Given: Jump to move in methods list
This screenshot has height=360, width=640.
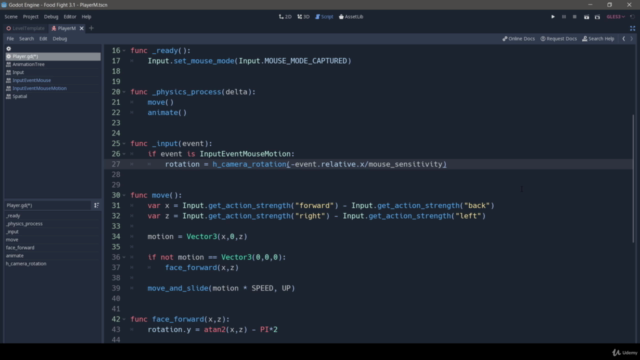Looking at the screenshot, I should point(53,240).
